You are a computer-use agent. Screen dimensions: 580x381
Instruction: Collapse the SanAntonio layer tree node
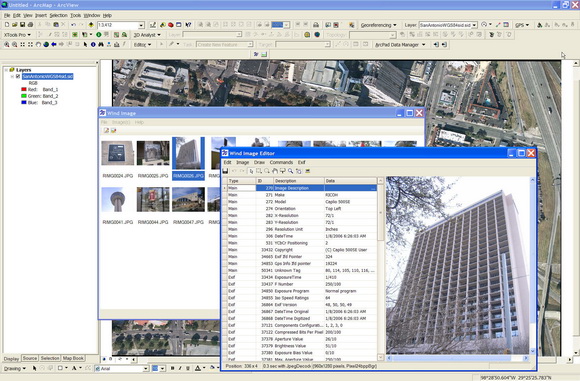tap(12, 77)
